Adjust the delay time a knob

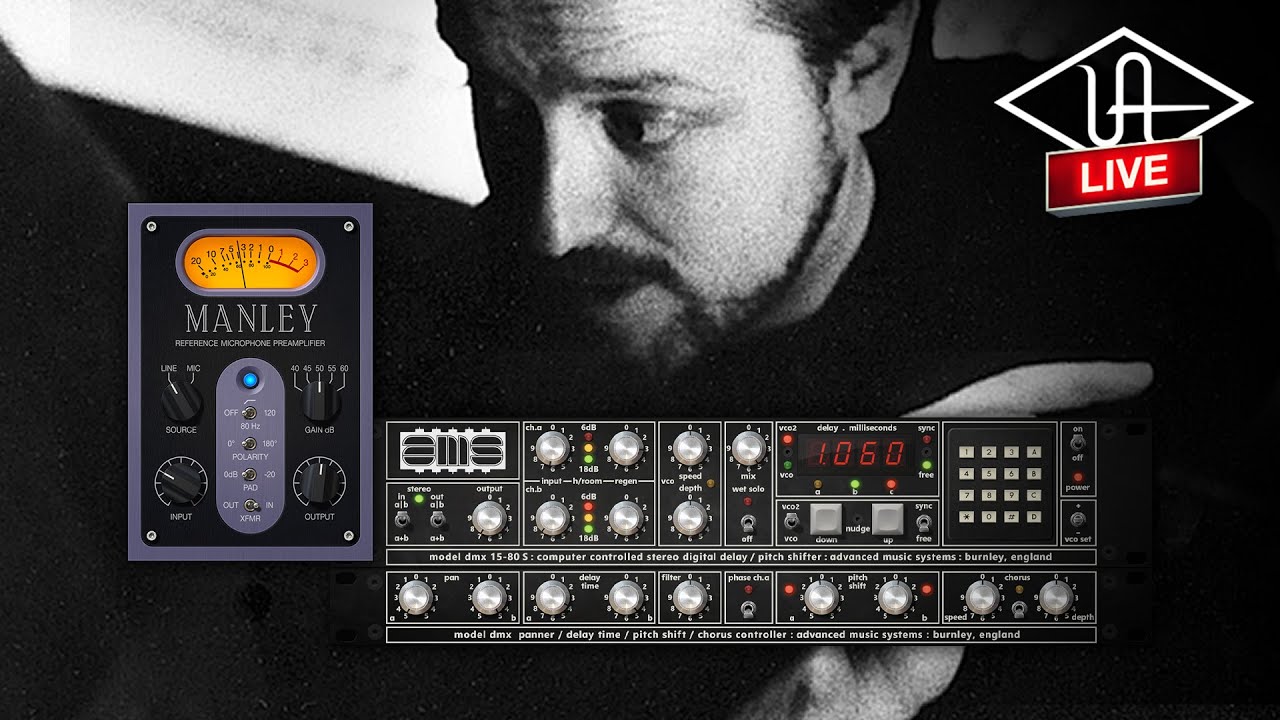(551, 596)
